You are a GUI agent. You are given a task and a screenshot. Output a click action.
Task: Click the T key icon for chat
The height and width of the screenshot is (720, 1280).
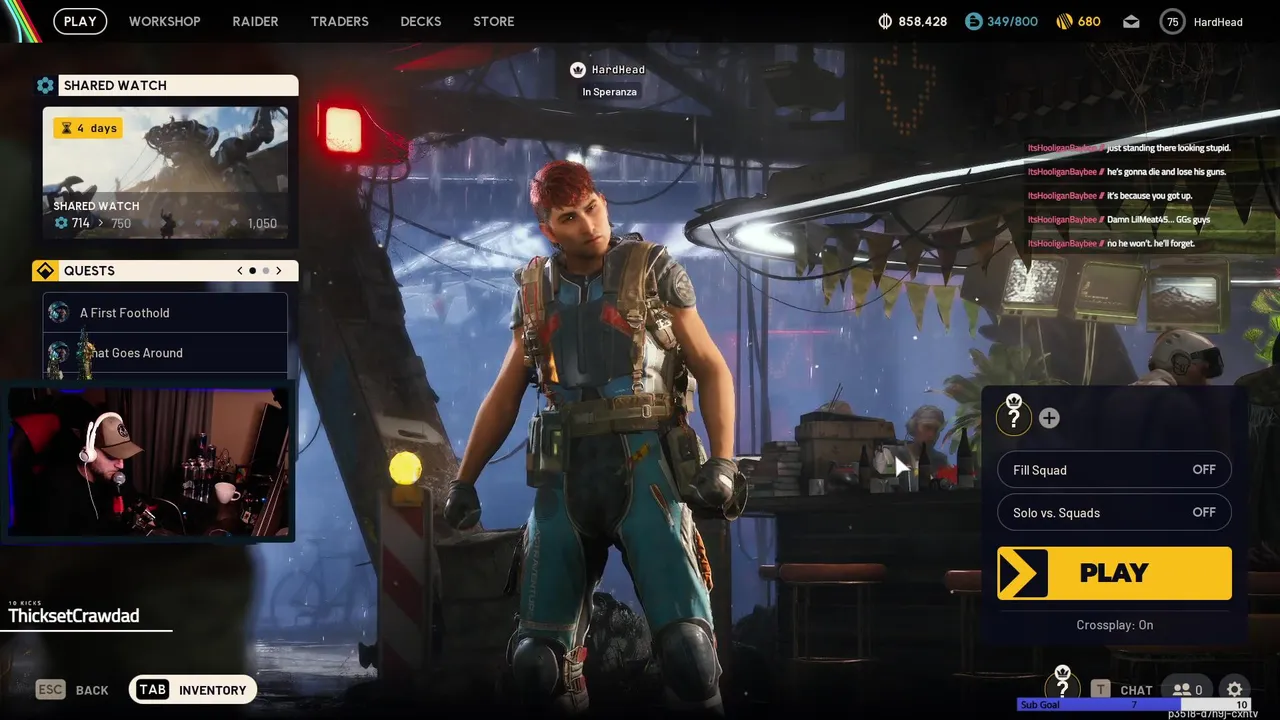[1100, 689]
